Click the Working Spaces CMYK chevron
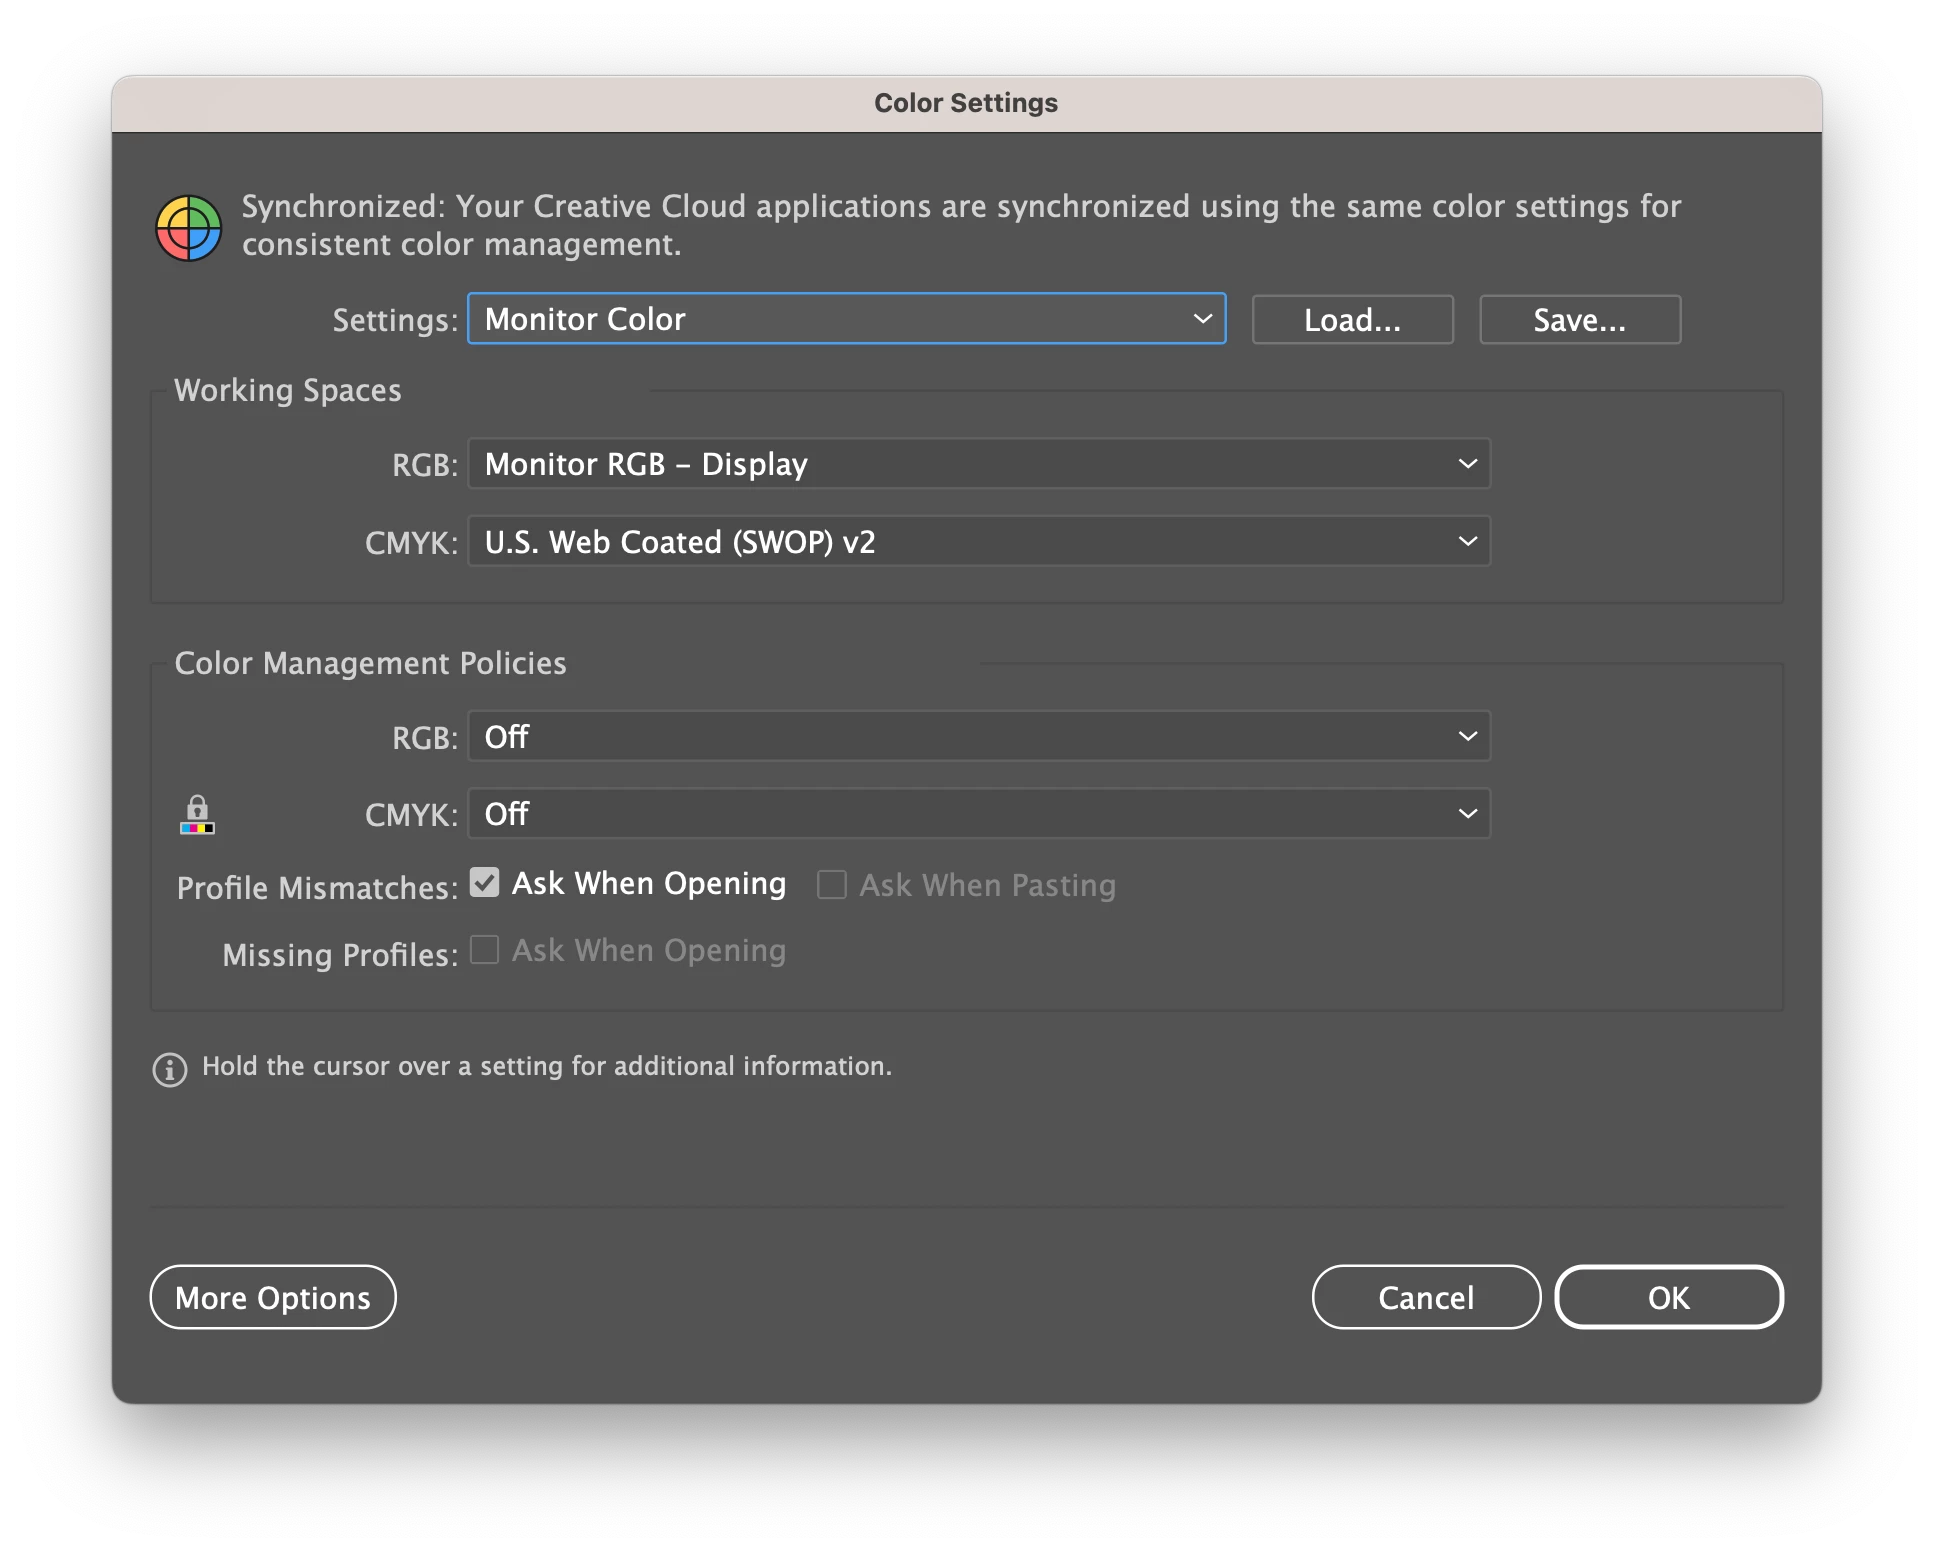1934x1552 pixels. pyautogui.click(x=1467, y=541)
